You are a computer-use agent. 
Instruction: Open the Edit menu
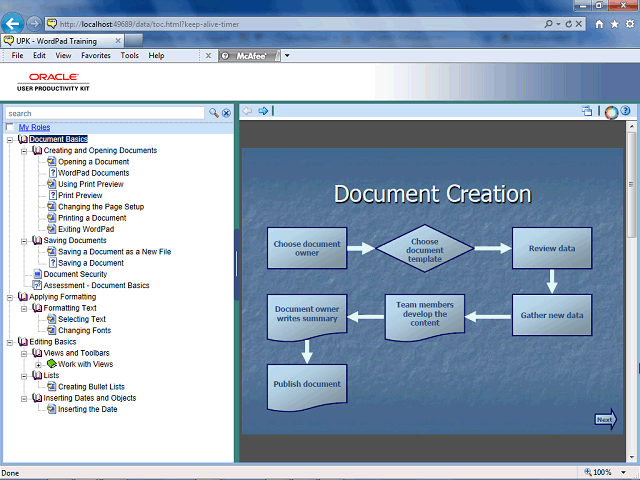click(39, 56)
